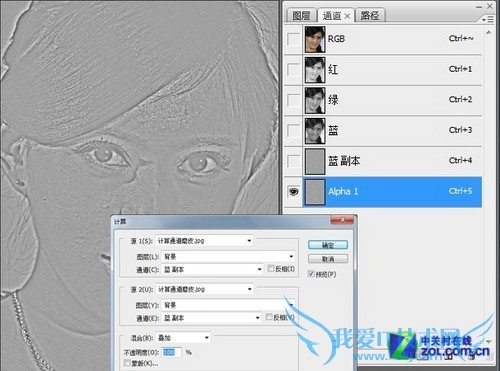Show the RGB composite channel visibility
Image resolution: width=500 pixels, height=371 pixels.
click(x=293, y=39)
